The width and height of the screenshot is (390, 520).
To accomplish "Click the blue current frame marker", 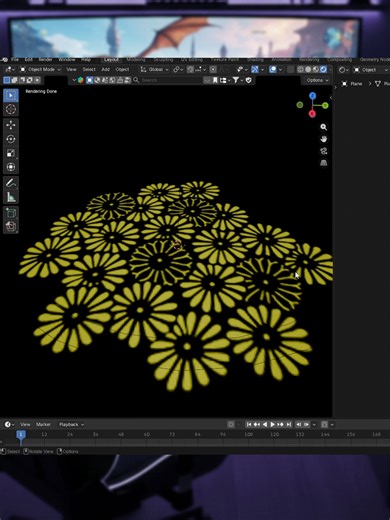I will [21, 434].
